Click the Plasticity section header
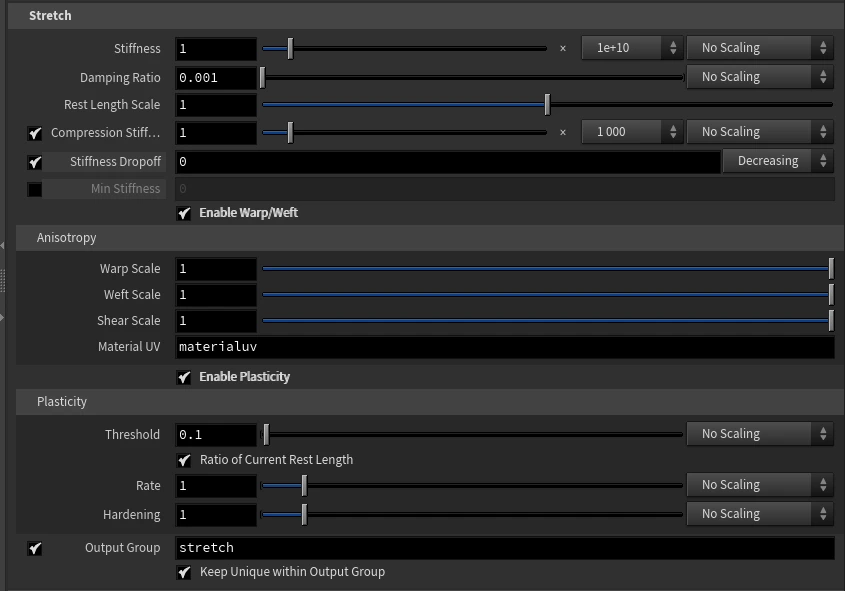The image size is (845, 591). point(430,401)
